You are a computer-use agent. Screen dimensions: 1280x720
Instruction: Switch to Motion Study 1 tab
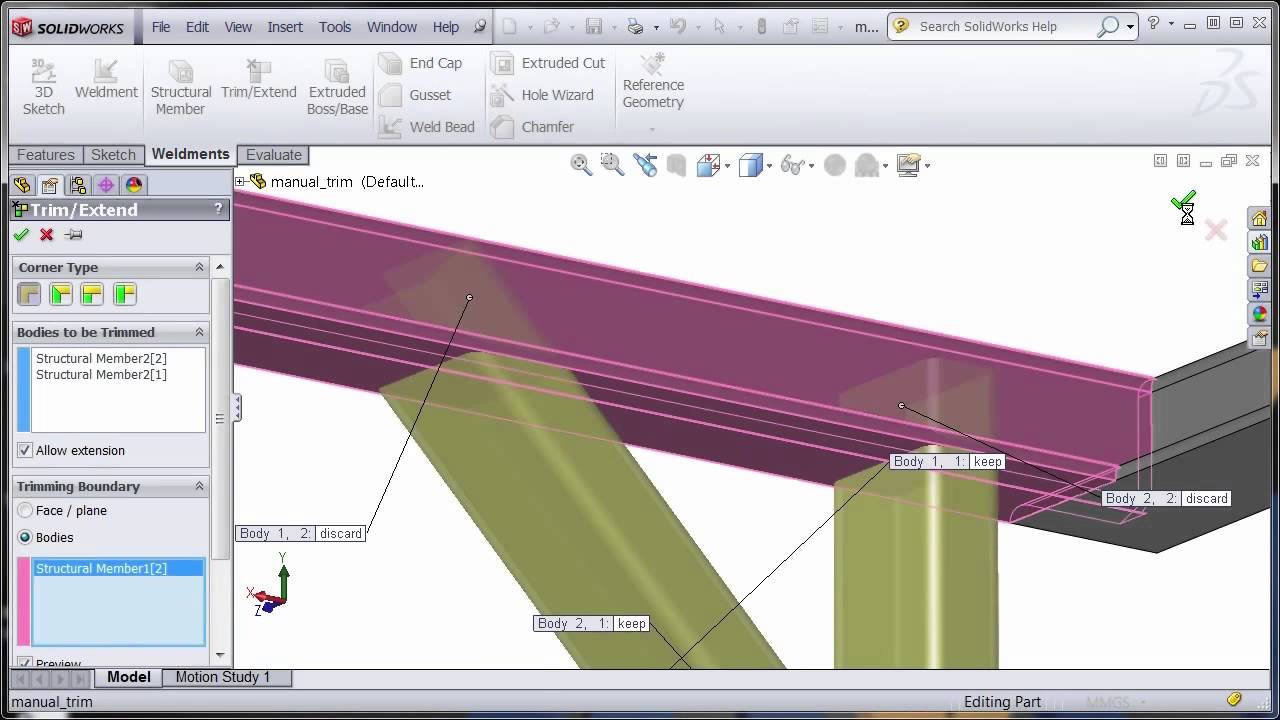point(223,677)
